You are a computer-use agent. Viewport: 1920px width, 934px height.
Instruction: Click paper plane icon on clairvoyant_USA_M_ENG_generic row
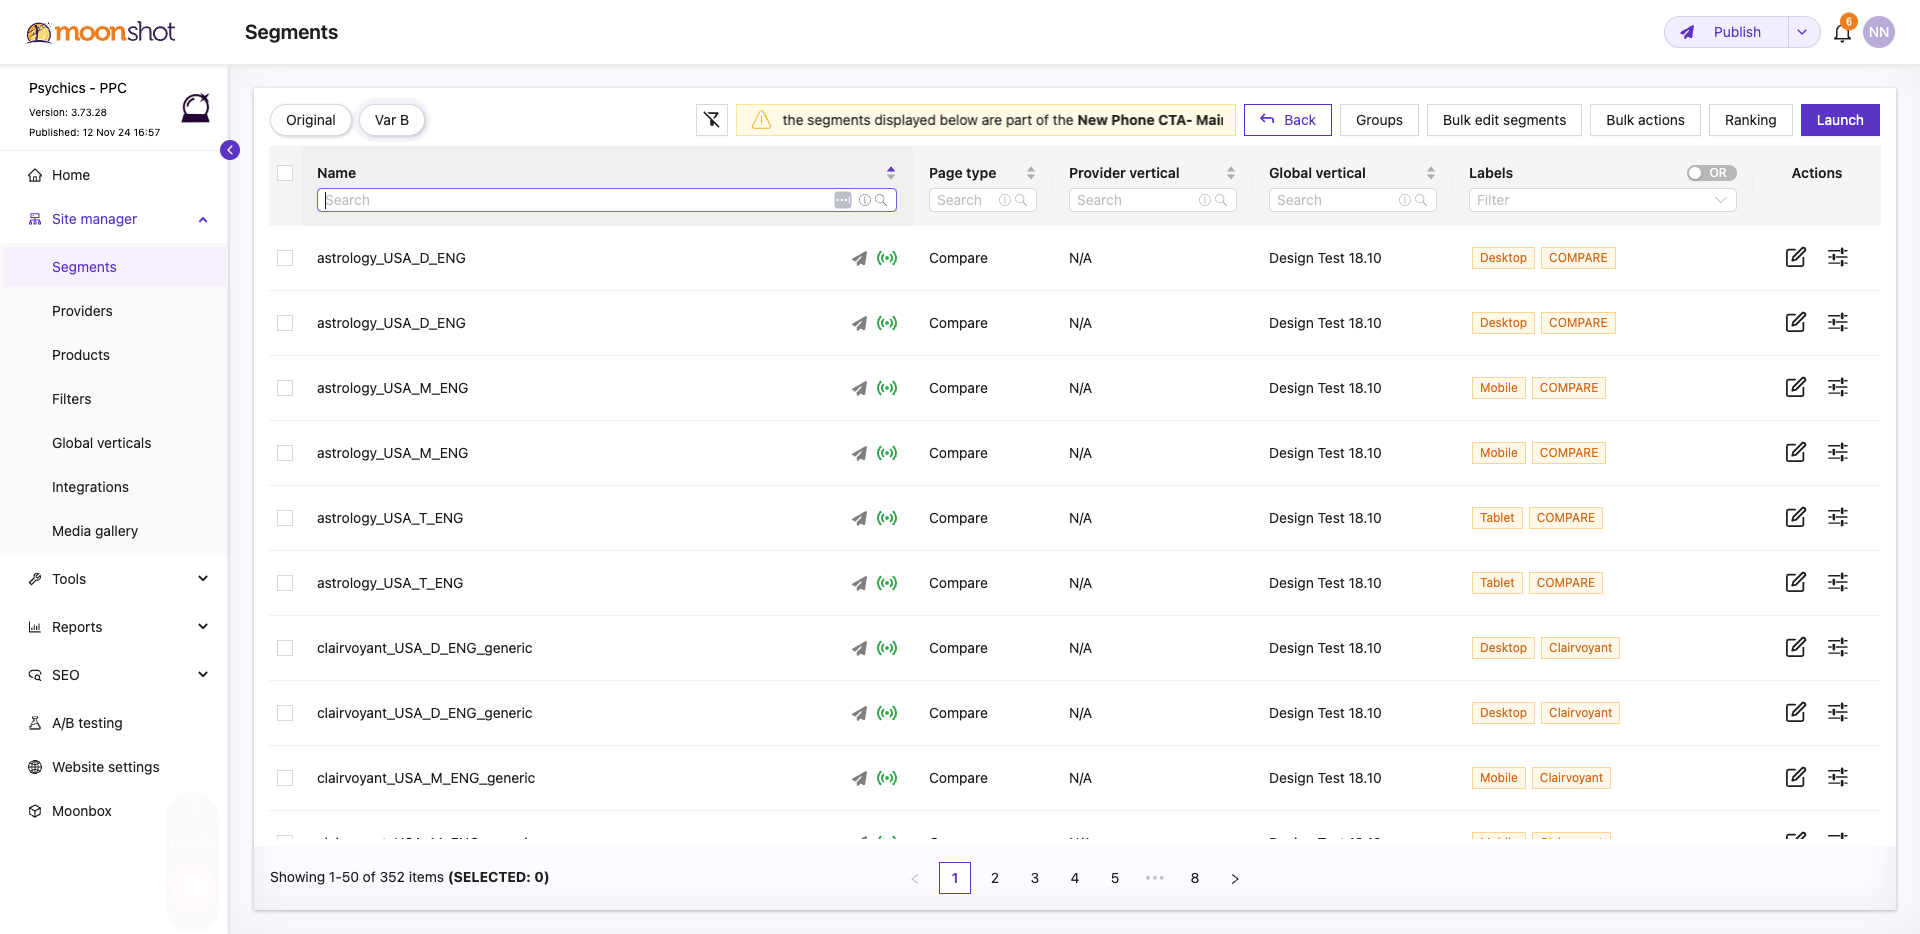[x=859, y=778]
